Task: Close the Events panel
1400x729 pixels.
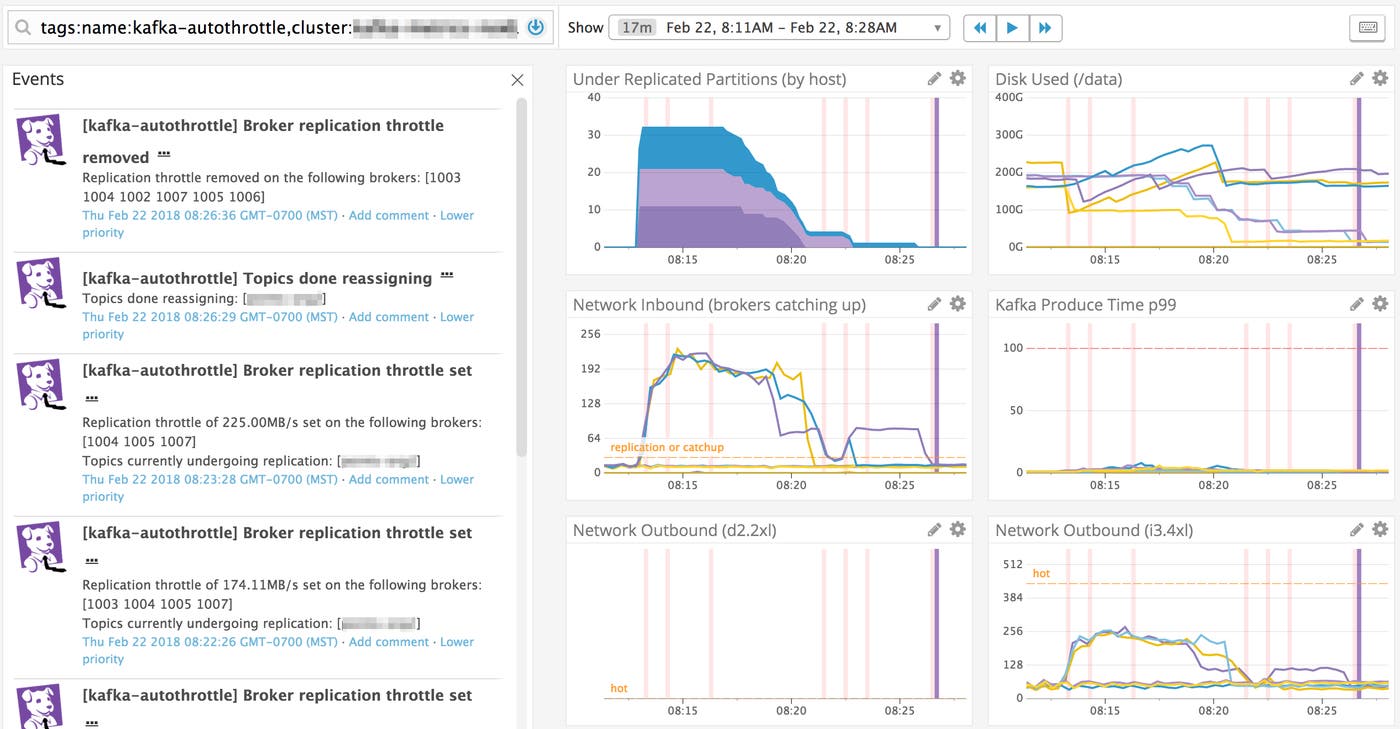Action: pyautogui.click(x=517, y=80)
